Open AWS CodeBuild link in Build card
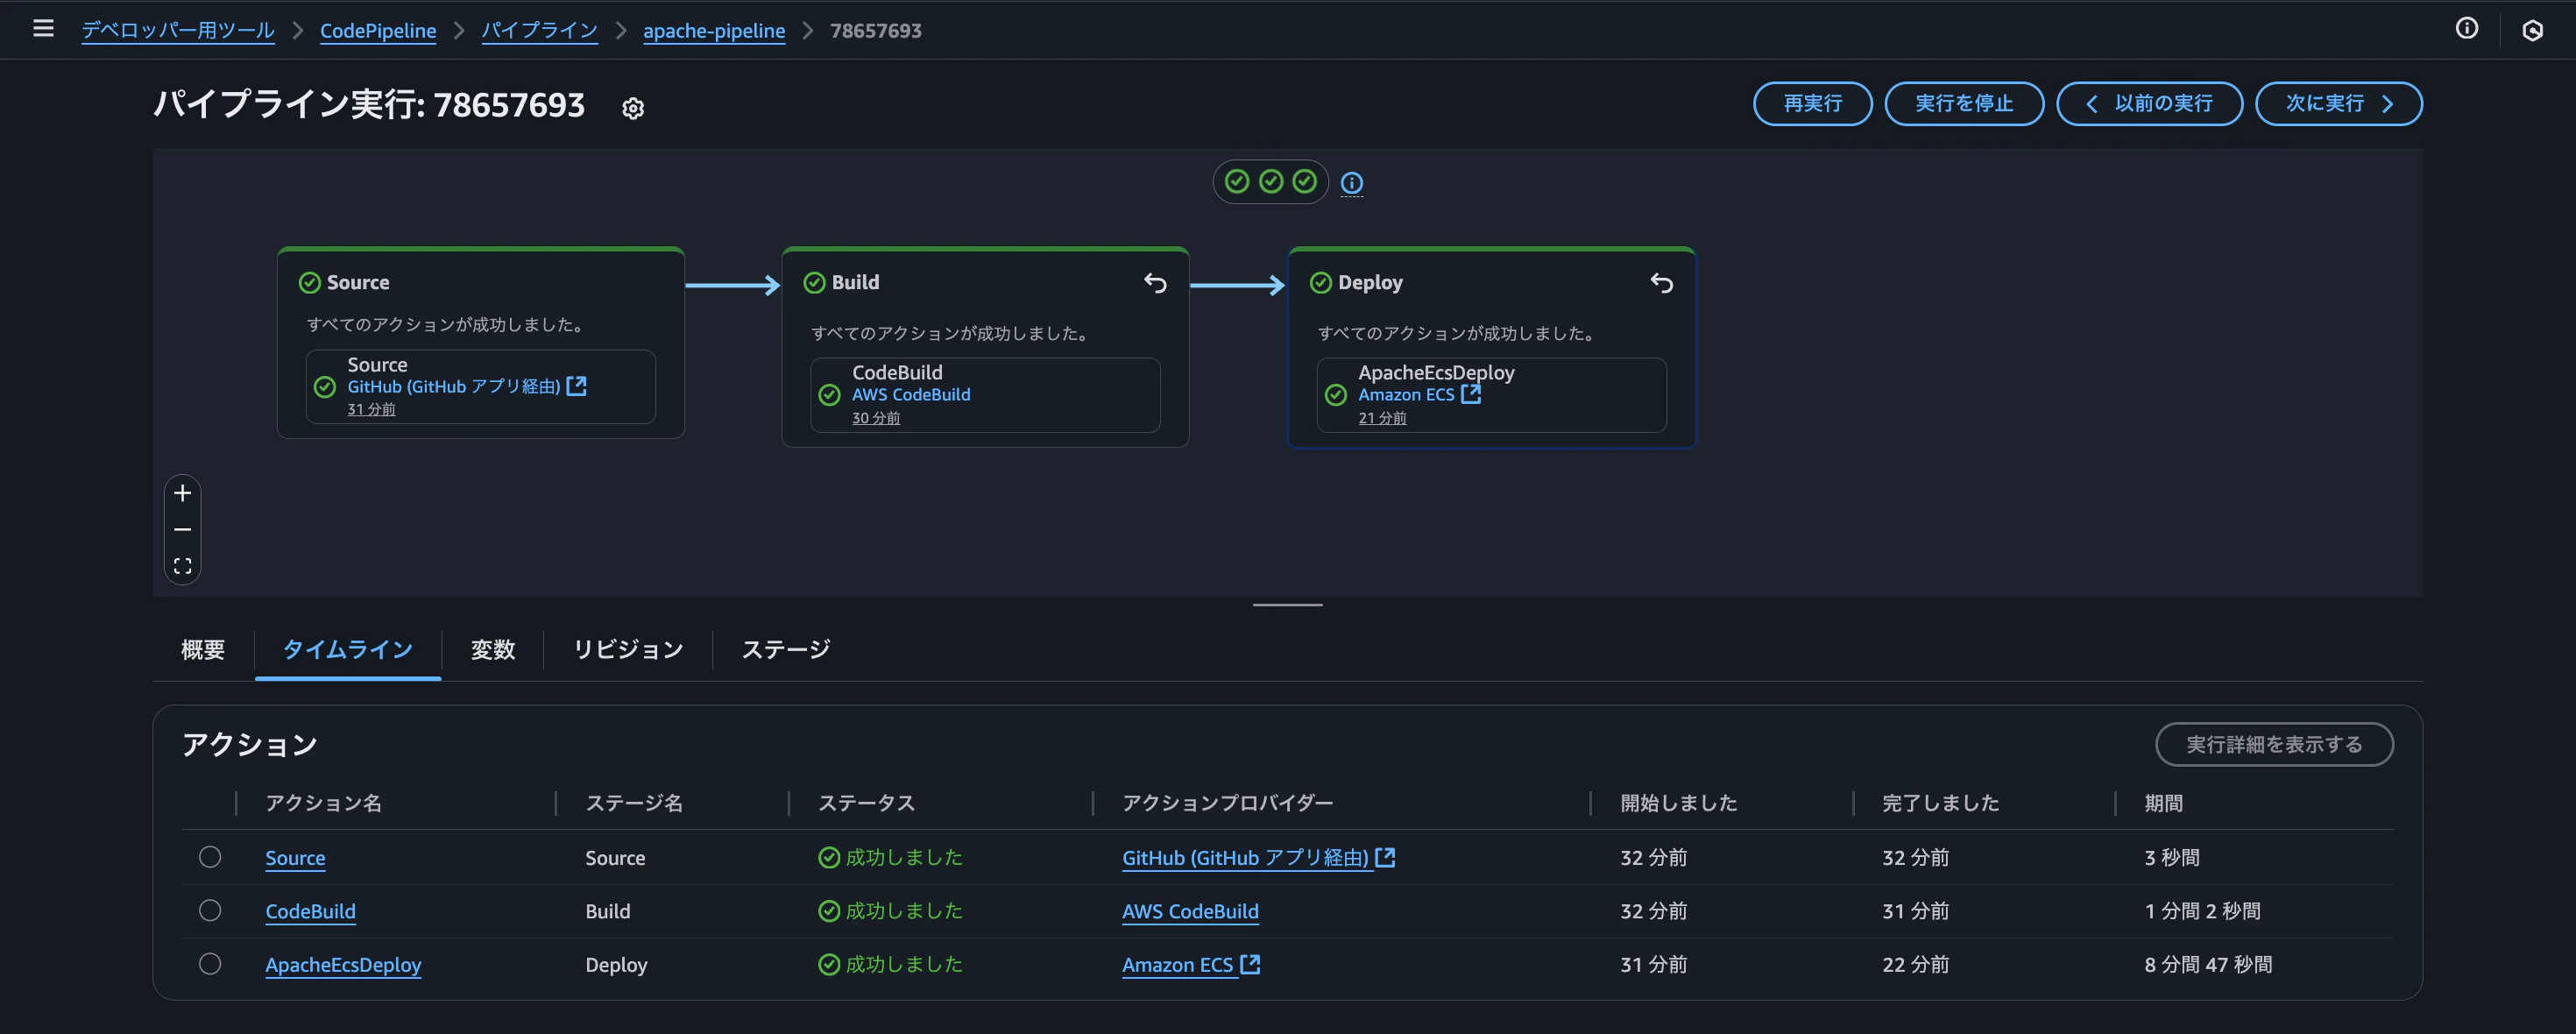This screenshot has width=2576, height=1034. (x=911, y=395)
